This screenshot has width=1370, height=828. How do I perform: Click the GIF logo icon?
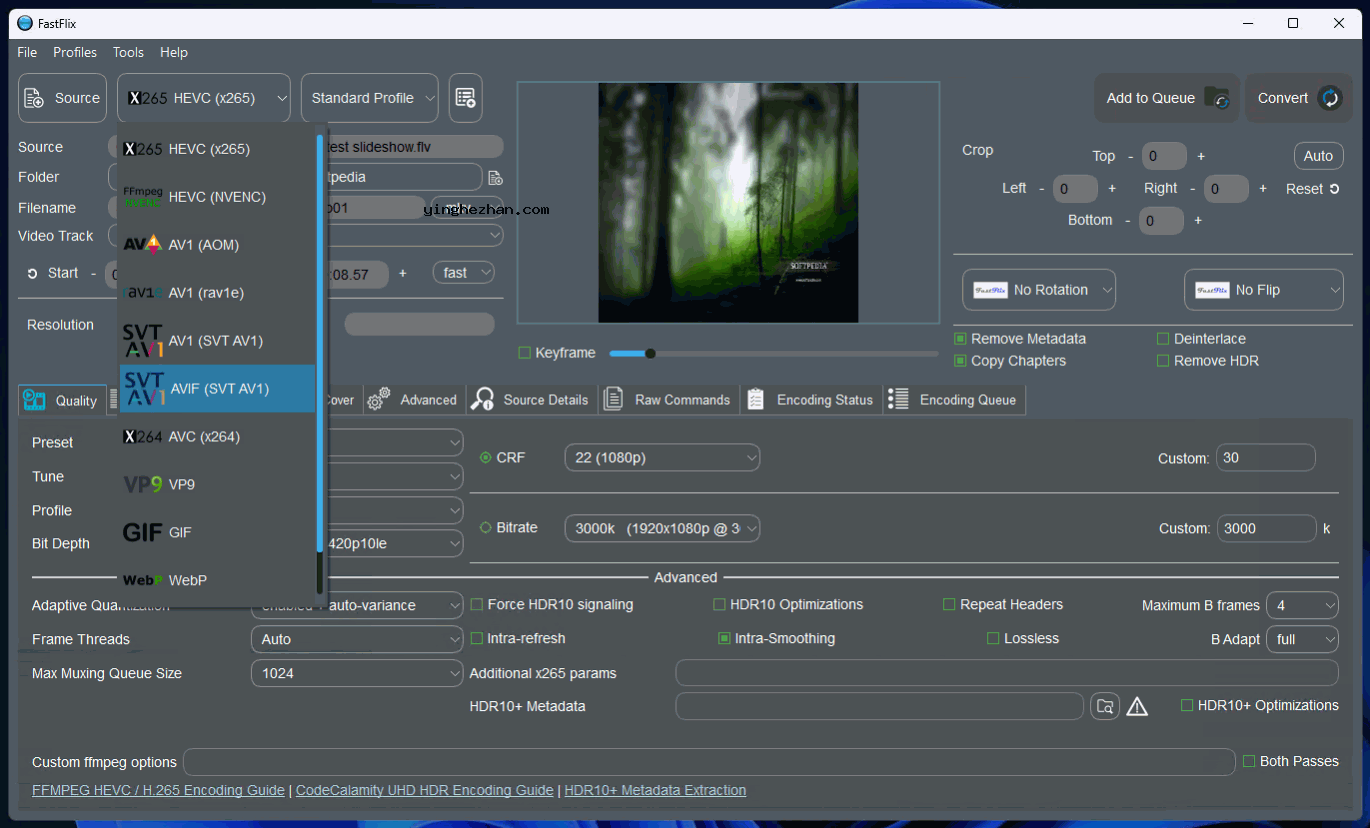point(143,532)
